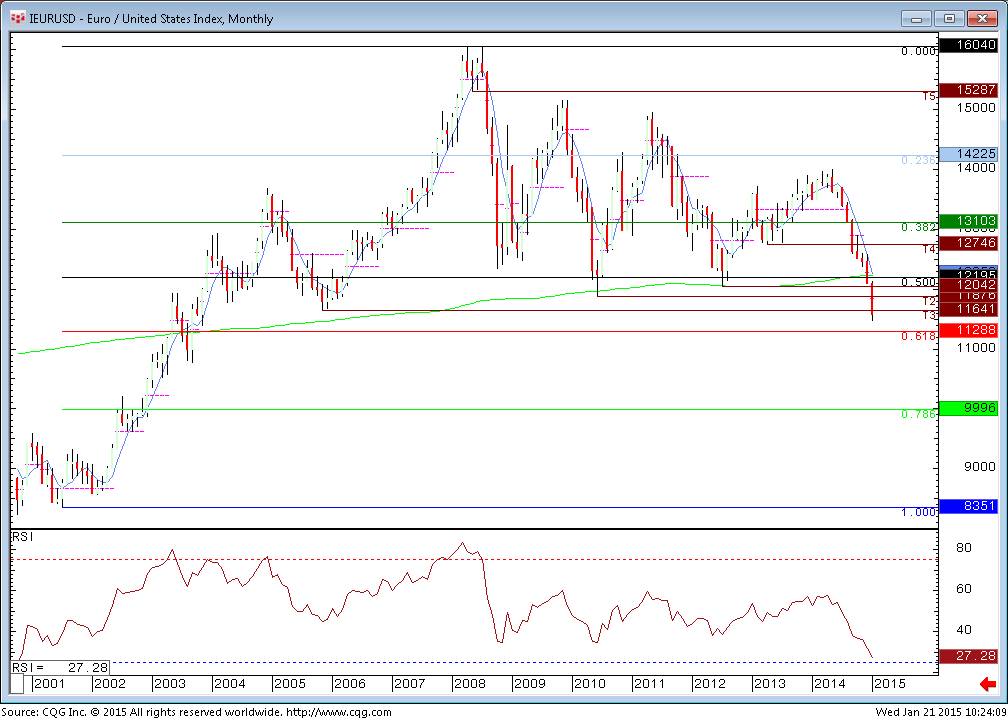Minimize the IEURUSD chart window
The width and height of the screenshot is (1008, 720).
pos(914,18)
